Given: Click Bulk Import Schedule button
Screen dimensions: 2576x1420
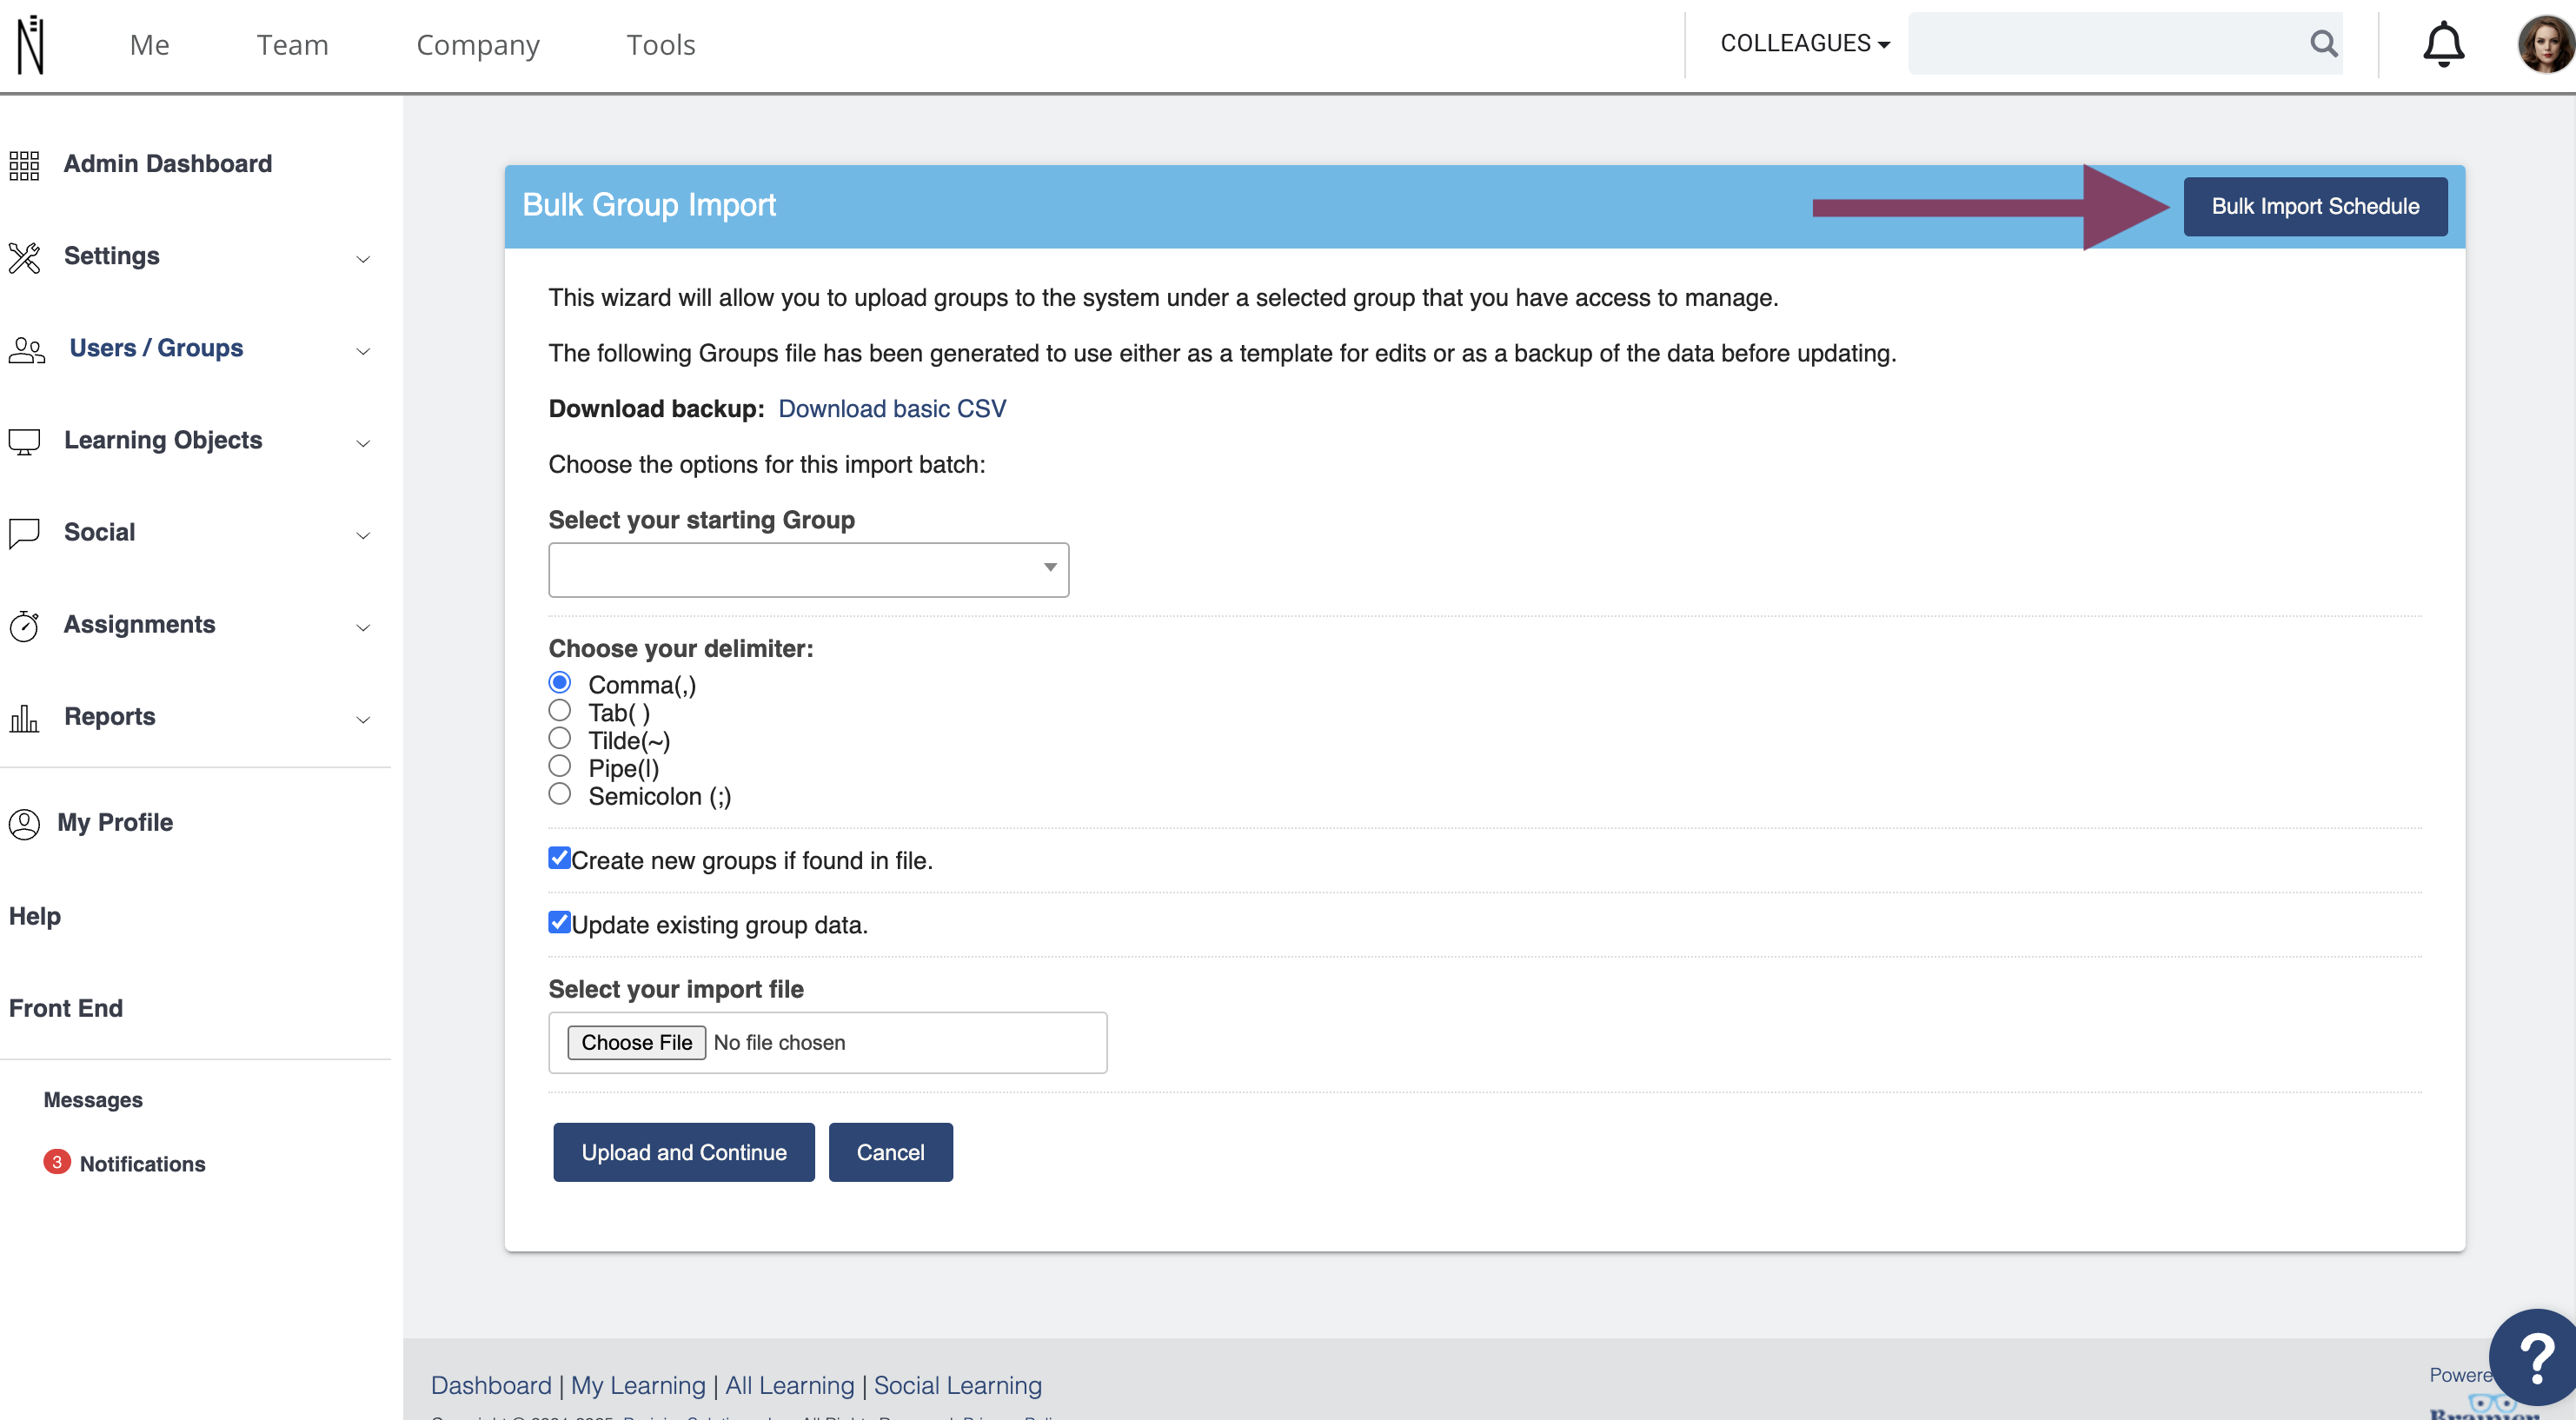Looking at the screenshot, I should coord(2315,206).
